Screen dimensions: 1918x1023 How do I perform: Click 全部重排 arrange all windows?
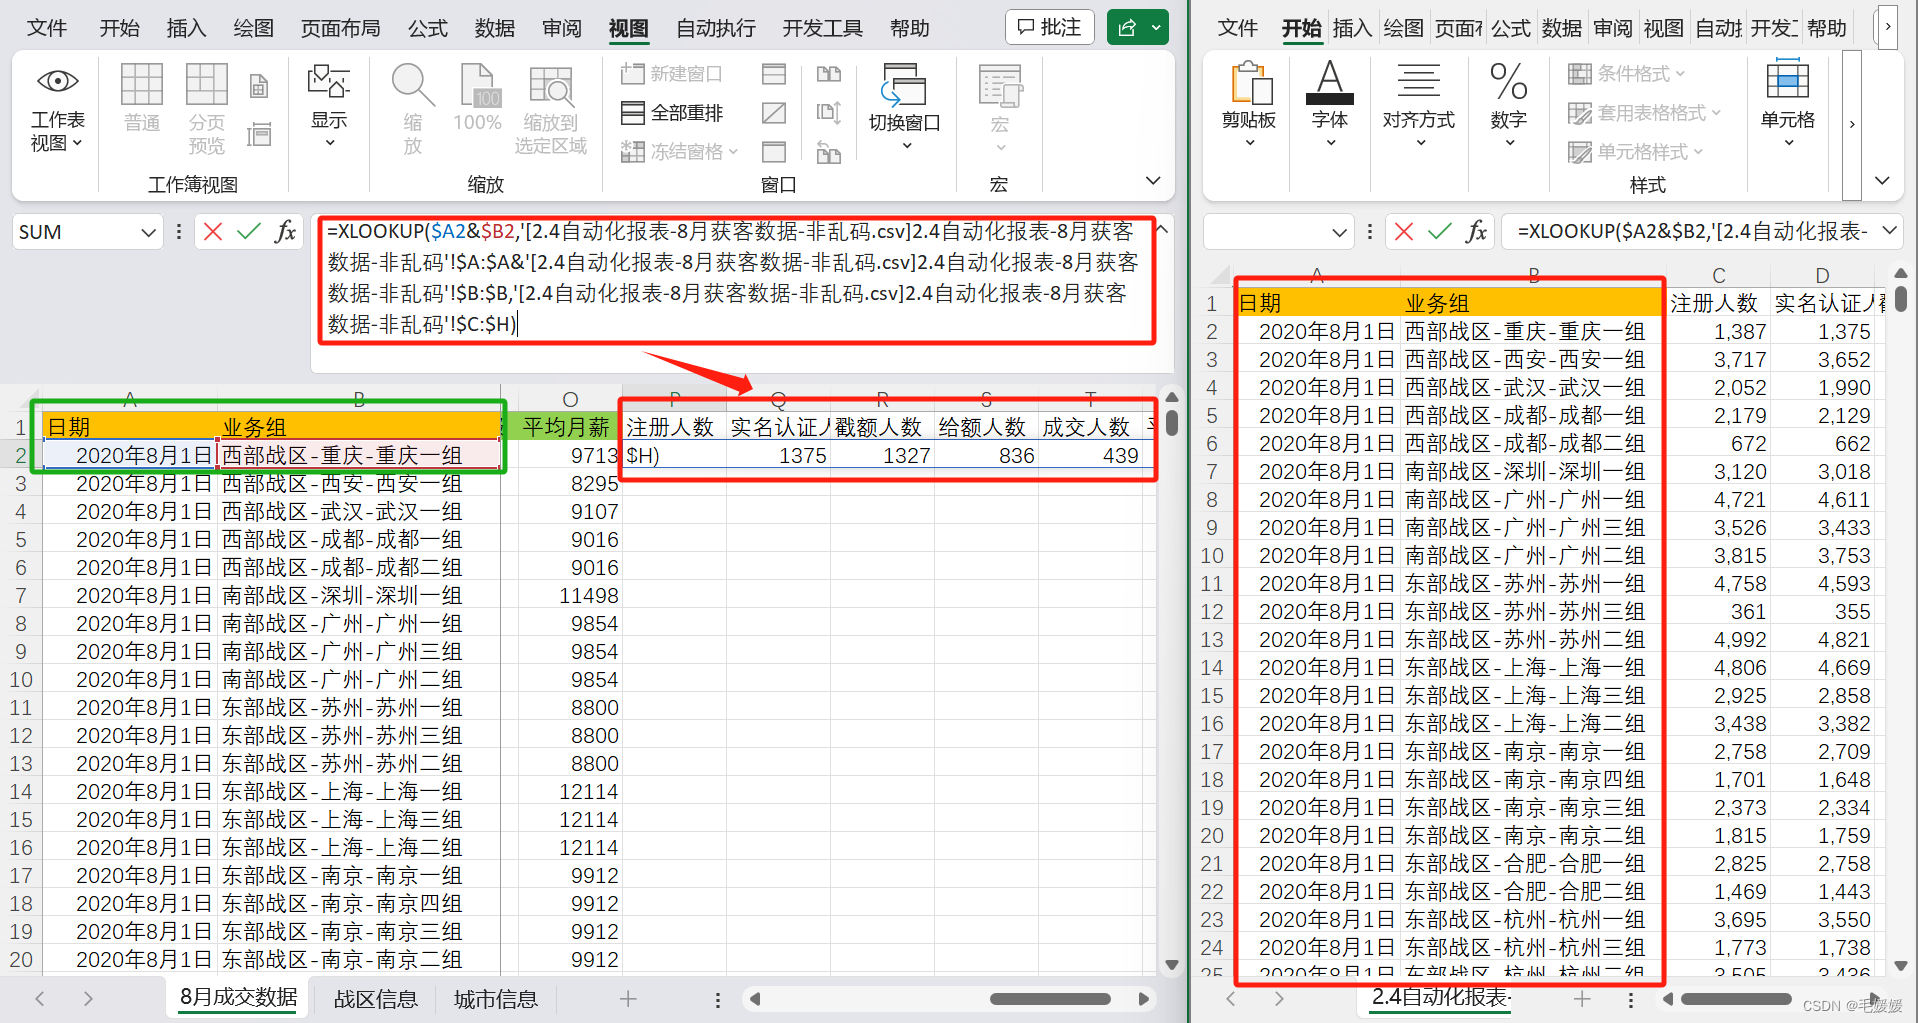coord(672,113)
